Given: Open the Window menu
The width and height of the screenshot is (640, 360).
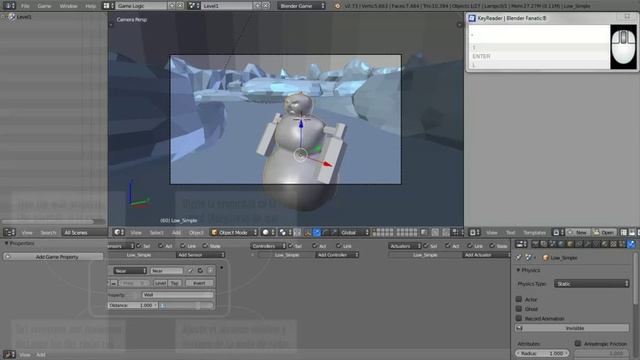Looking at the screenshot, I should click(68, 6).
